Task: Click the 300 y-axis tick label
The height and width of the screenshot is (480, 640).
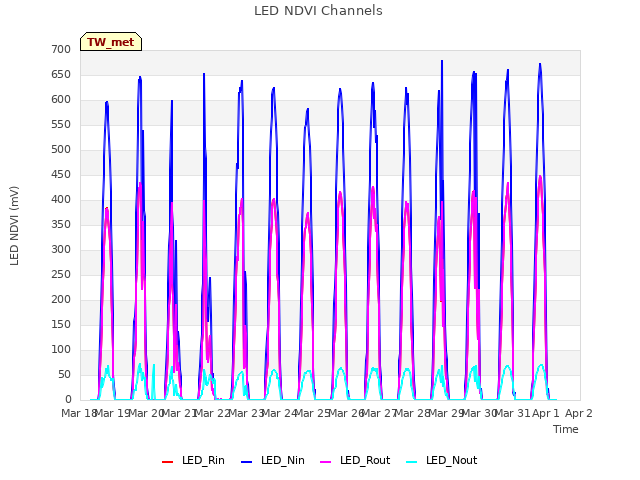Action: click(x=61, y=249)
